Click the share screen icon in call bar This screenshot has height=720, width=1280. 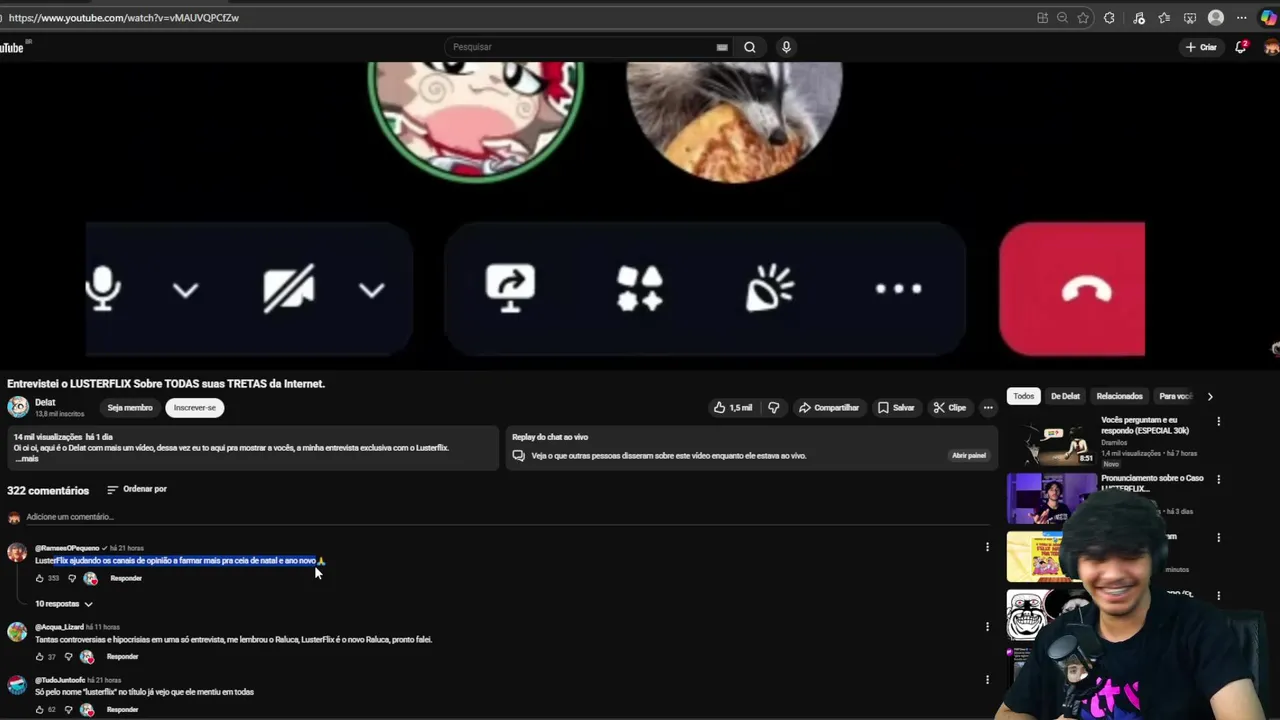(x=510, y=289)
